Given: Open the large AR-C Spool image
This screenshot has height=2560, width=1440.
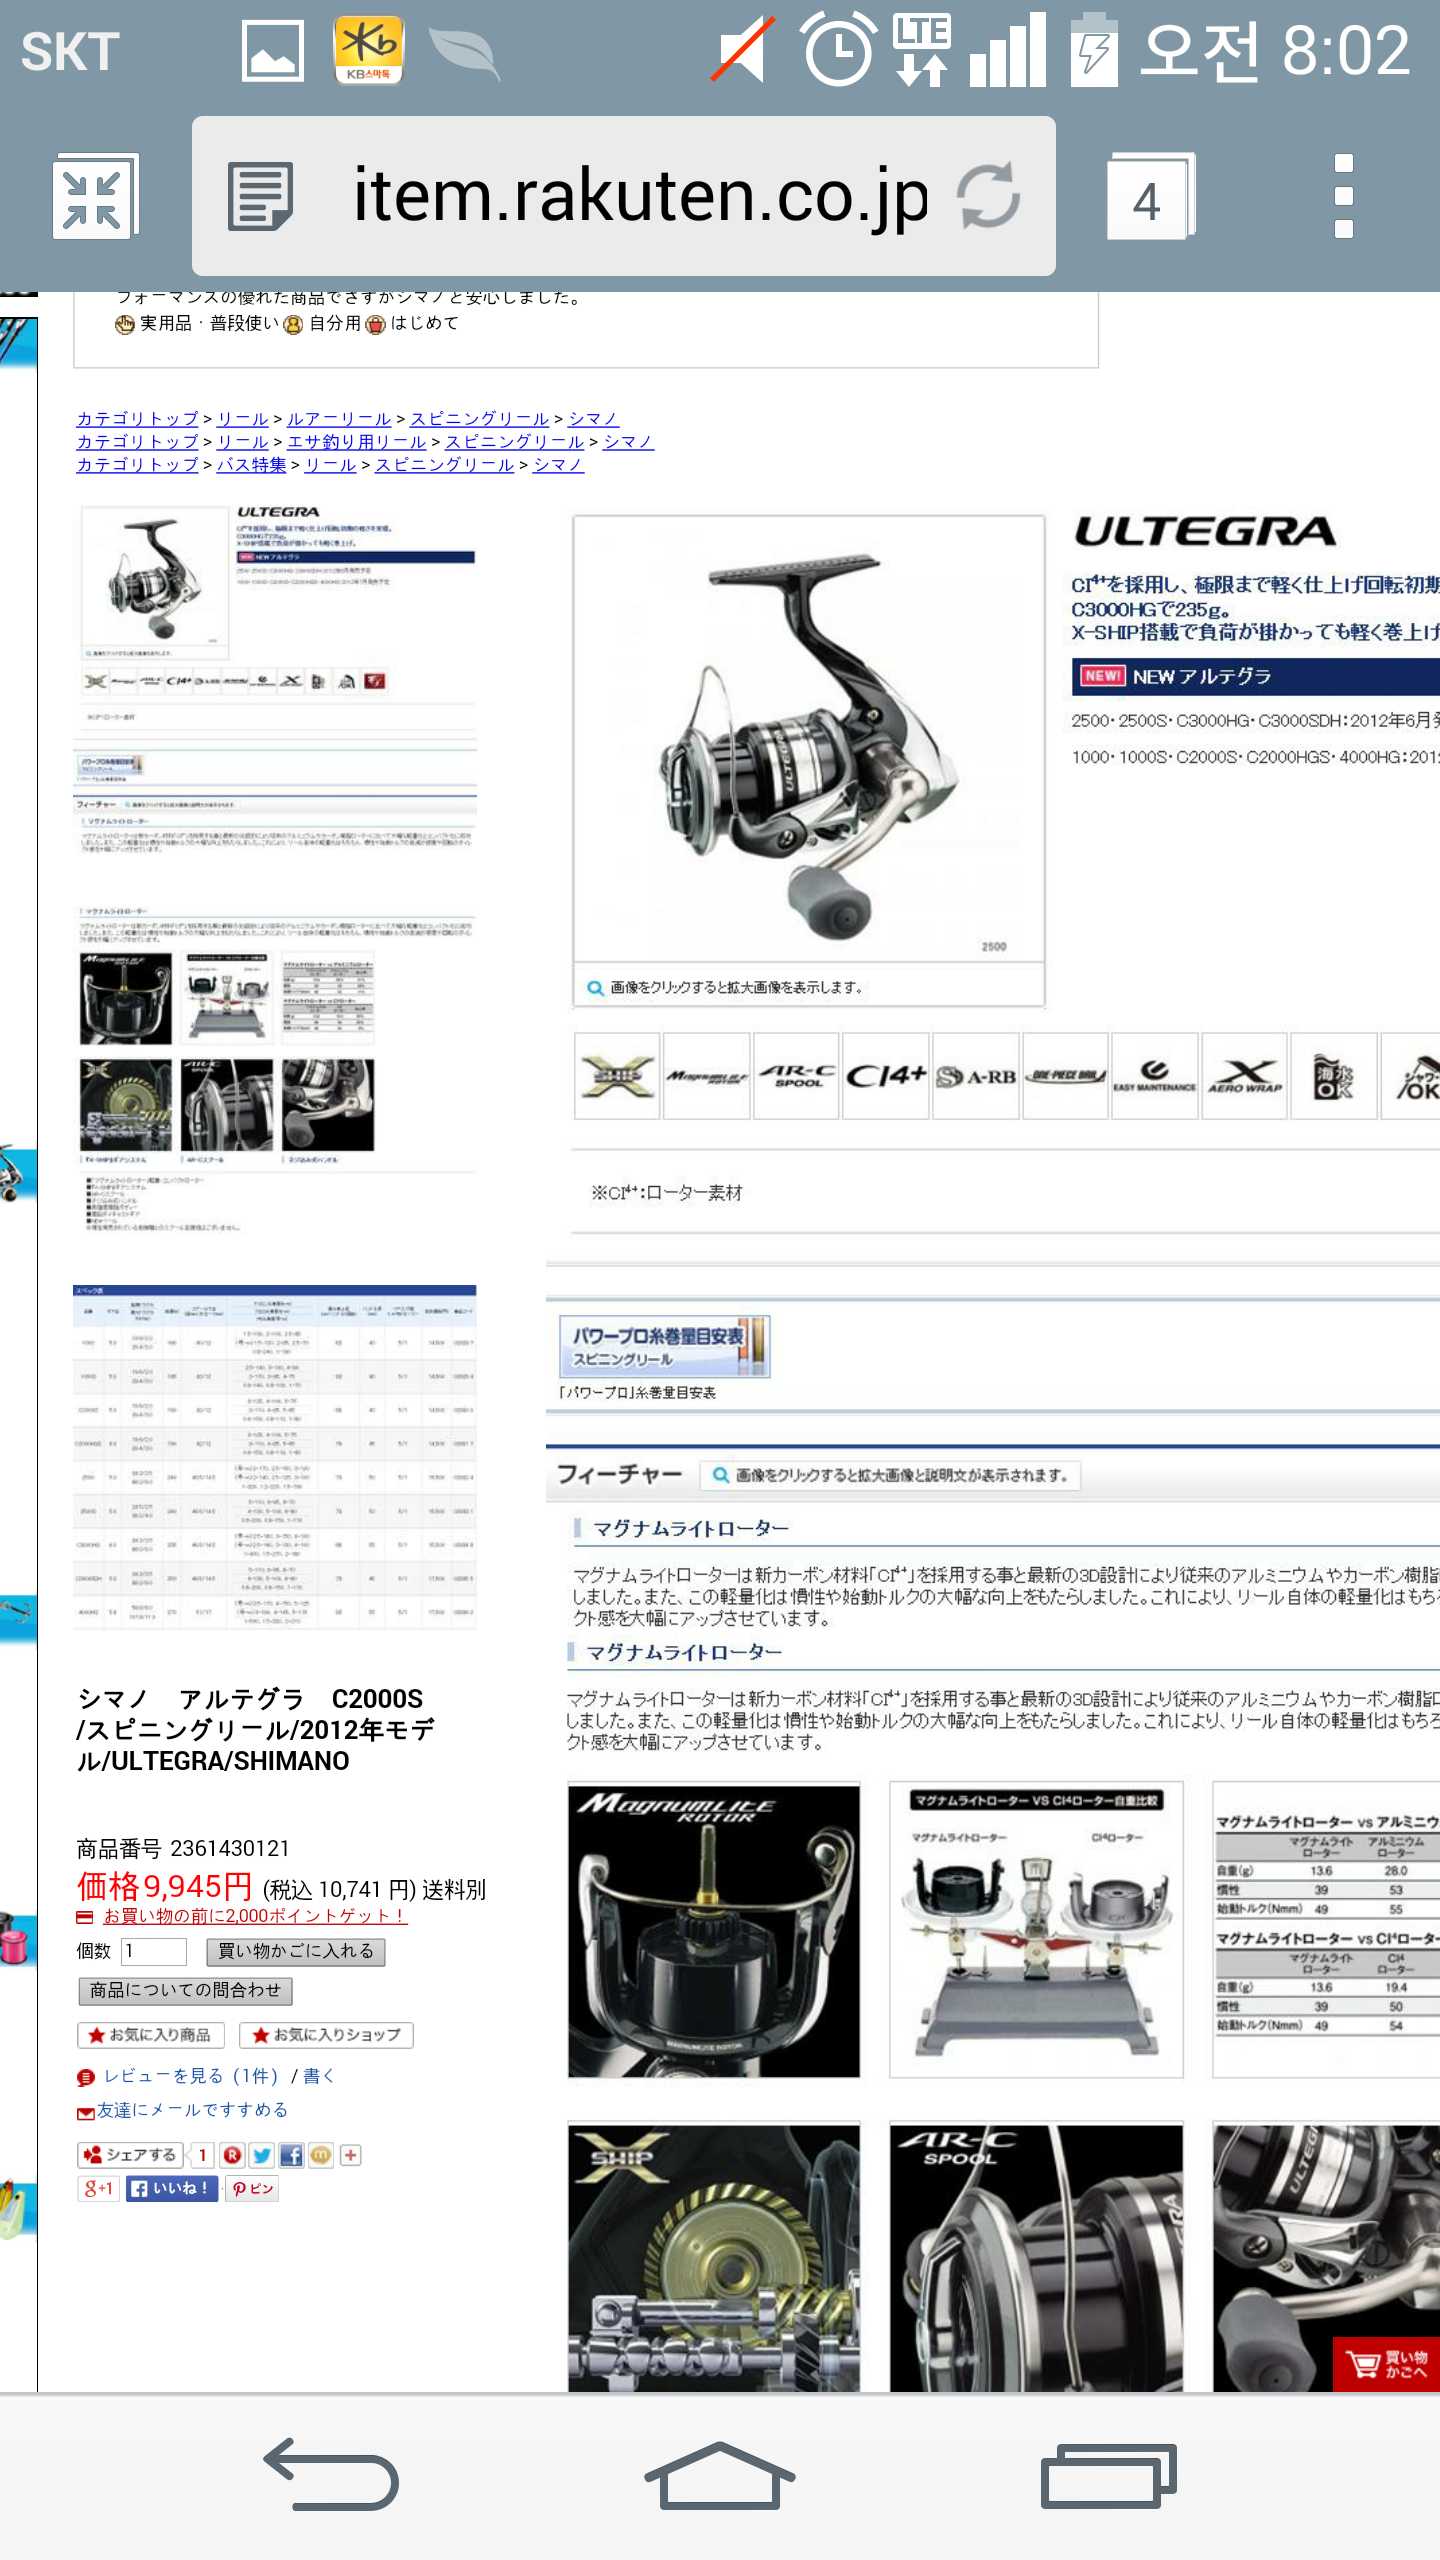Looking at the screenshot, I should pyautogui.click(x=1036, y=2258).
